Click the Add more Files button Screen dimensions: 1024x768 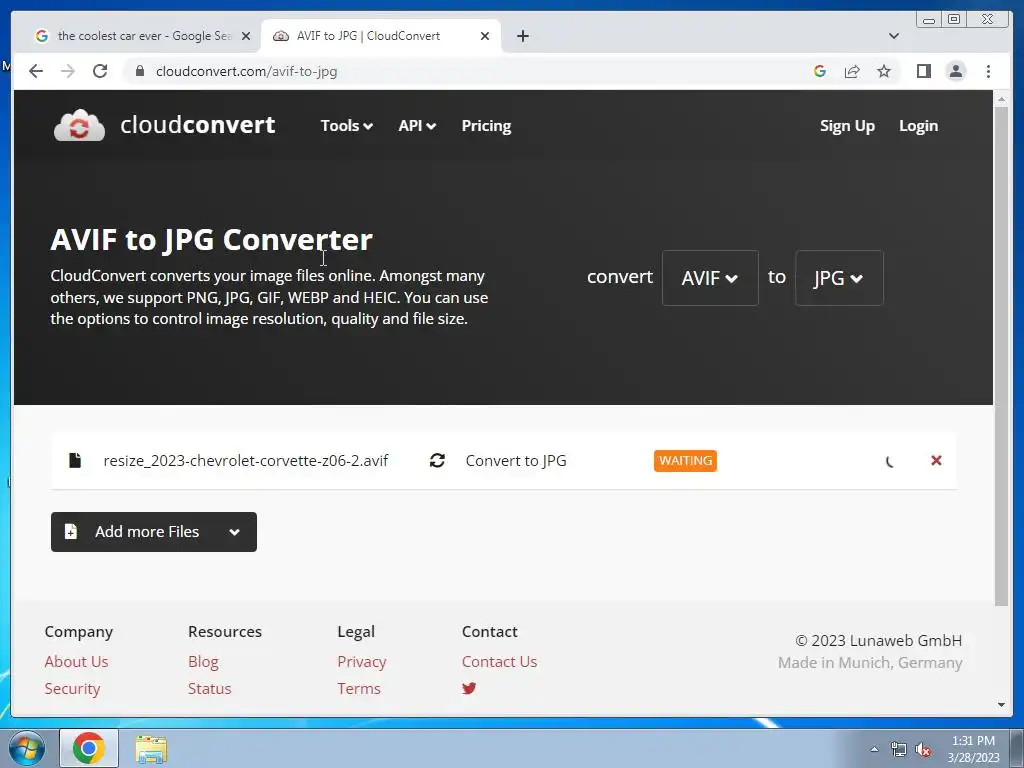click(154, 532)
